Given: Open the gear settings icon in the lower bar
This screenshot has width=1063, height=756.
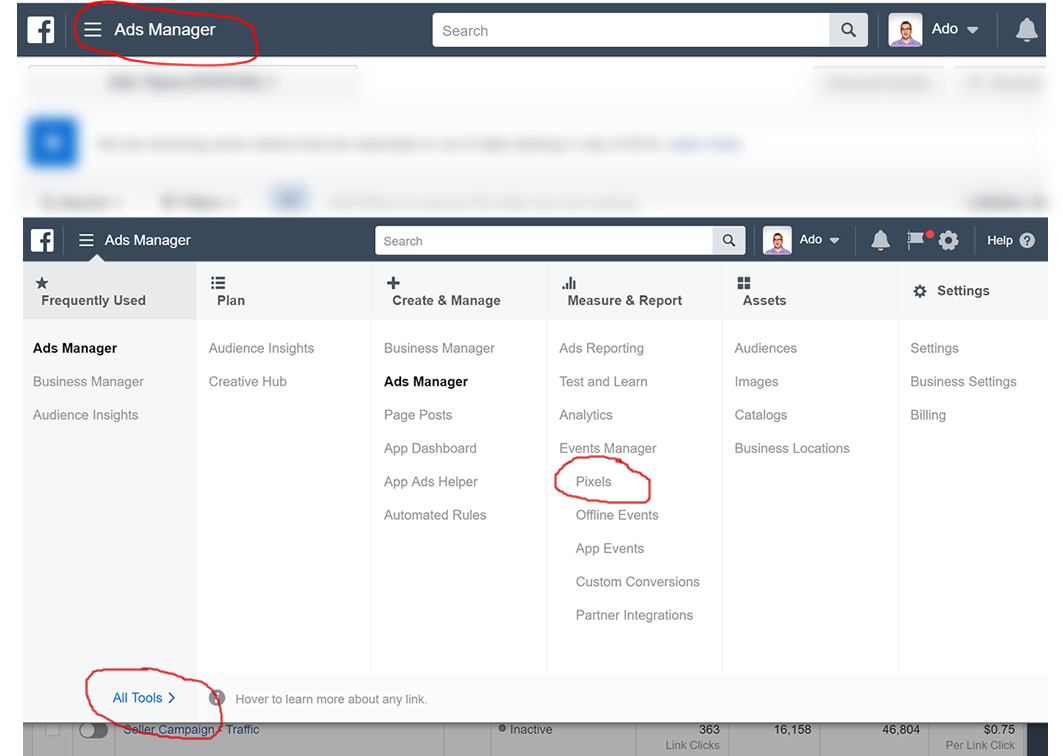Looking at the screenshot, I should click(x=948, y=240).
